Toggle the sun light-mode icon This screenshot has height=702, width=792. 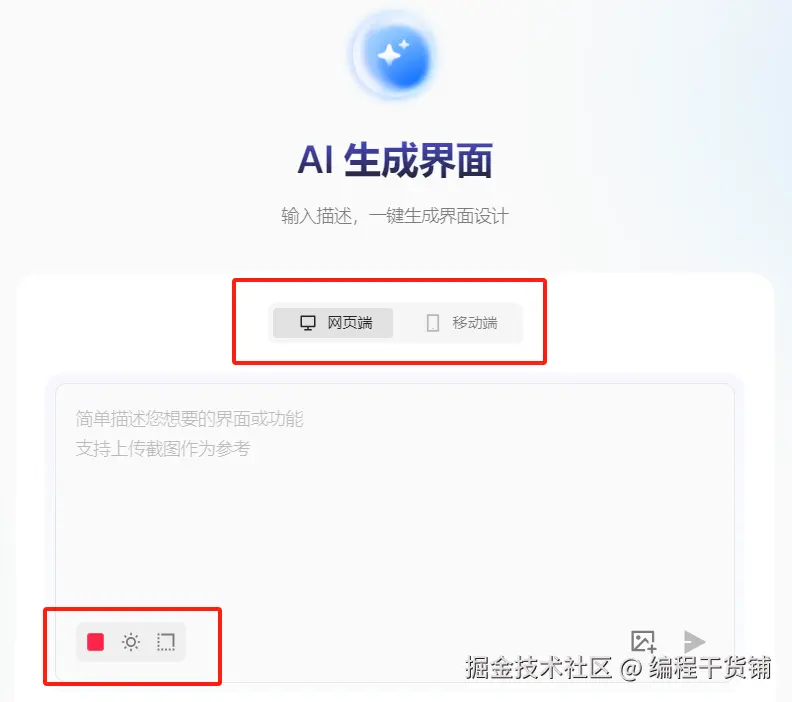[x=131, y=642]
